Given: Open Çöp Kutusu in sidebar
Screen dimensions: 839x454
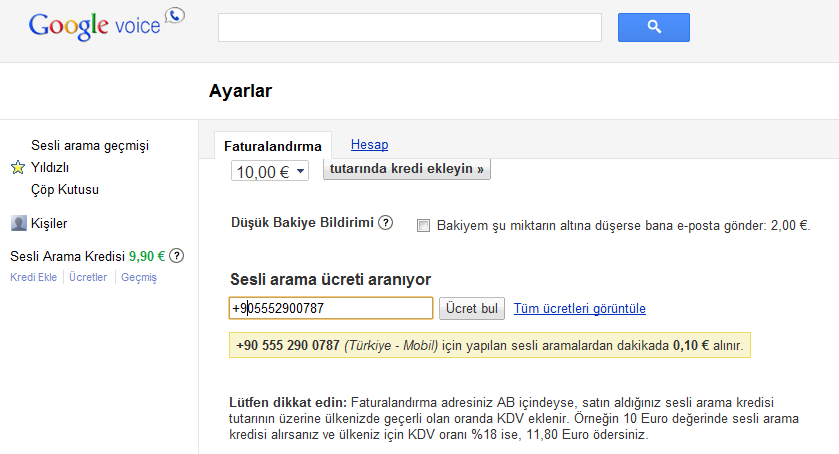Looking at the screenshot, I should (65, 190).
